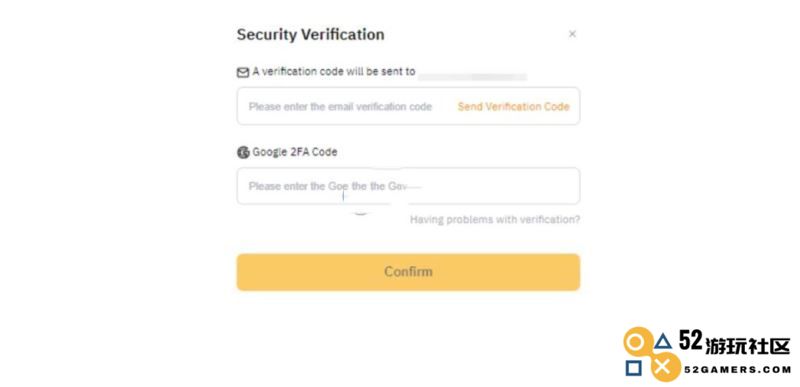This screenshot has width=800, height=387.
Task: Click the blue square symbol in logo
Action: [x=634, y=368]
